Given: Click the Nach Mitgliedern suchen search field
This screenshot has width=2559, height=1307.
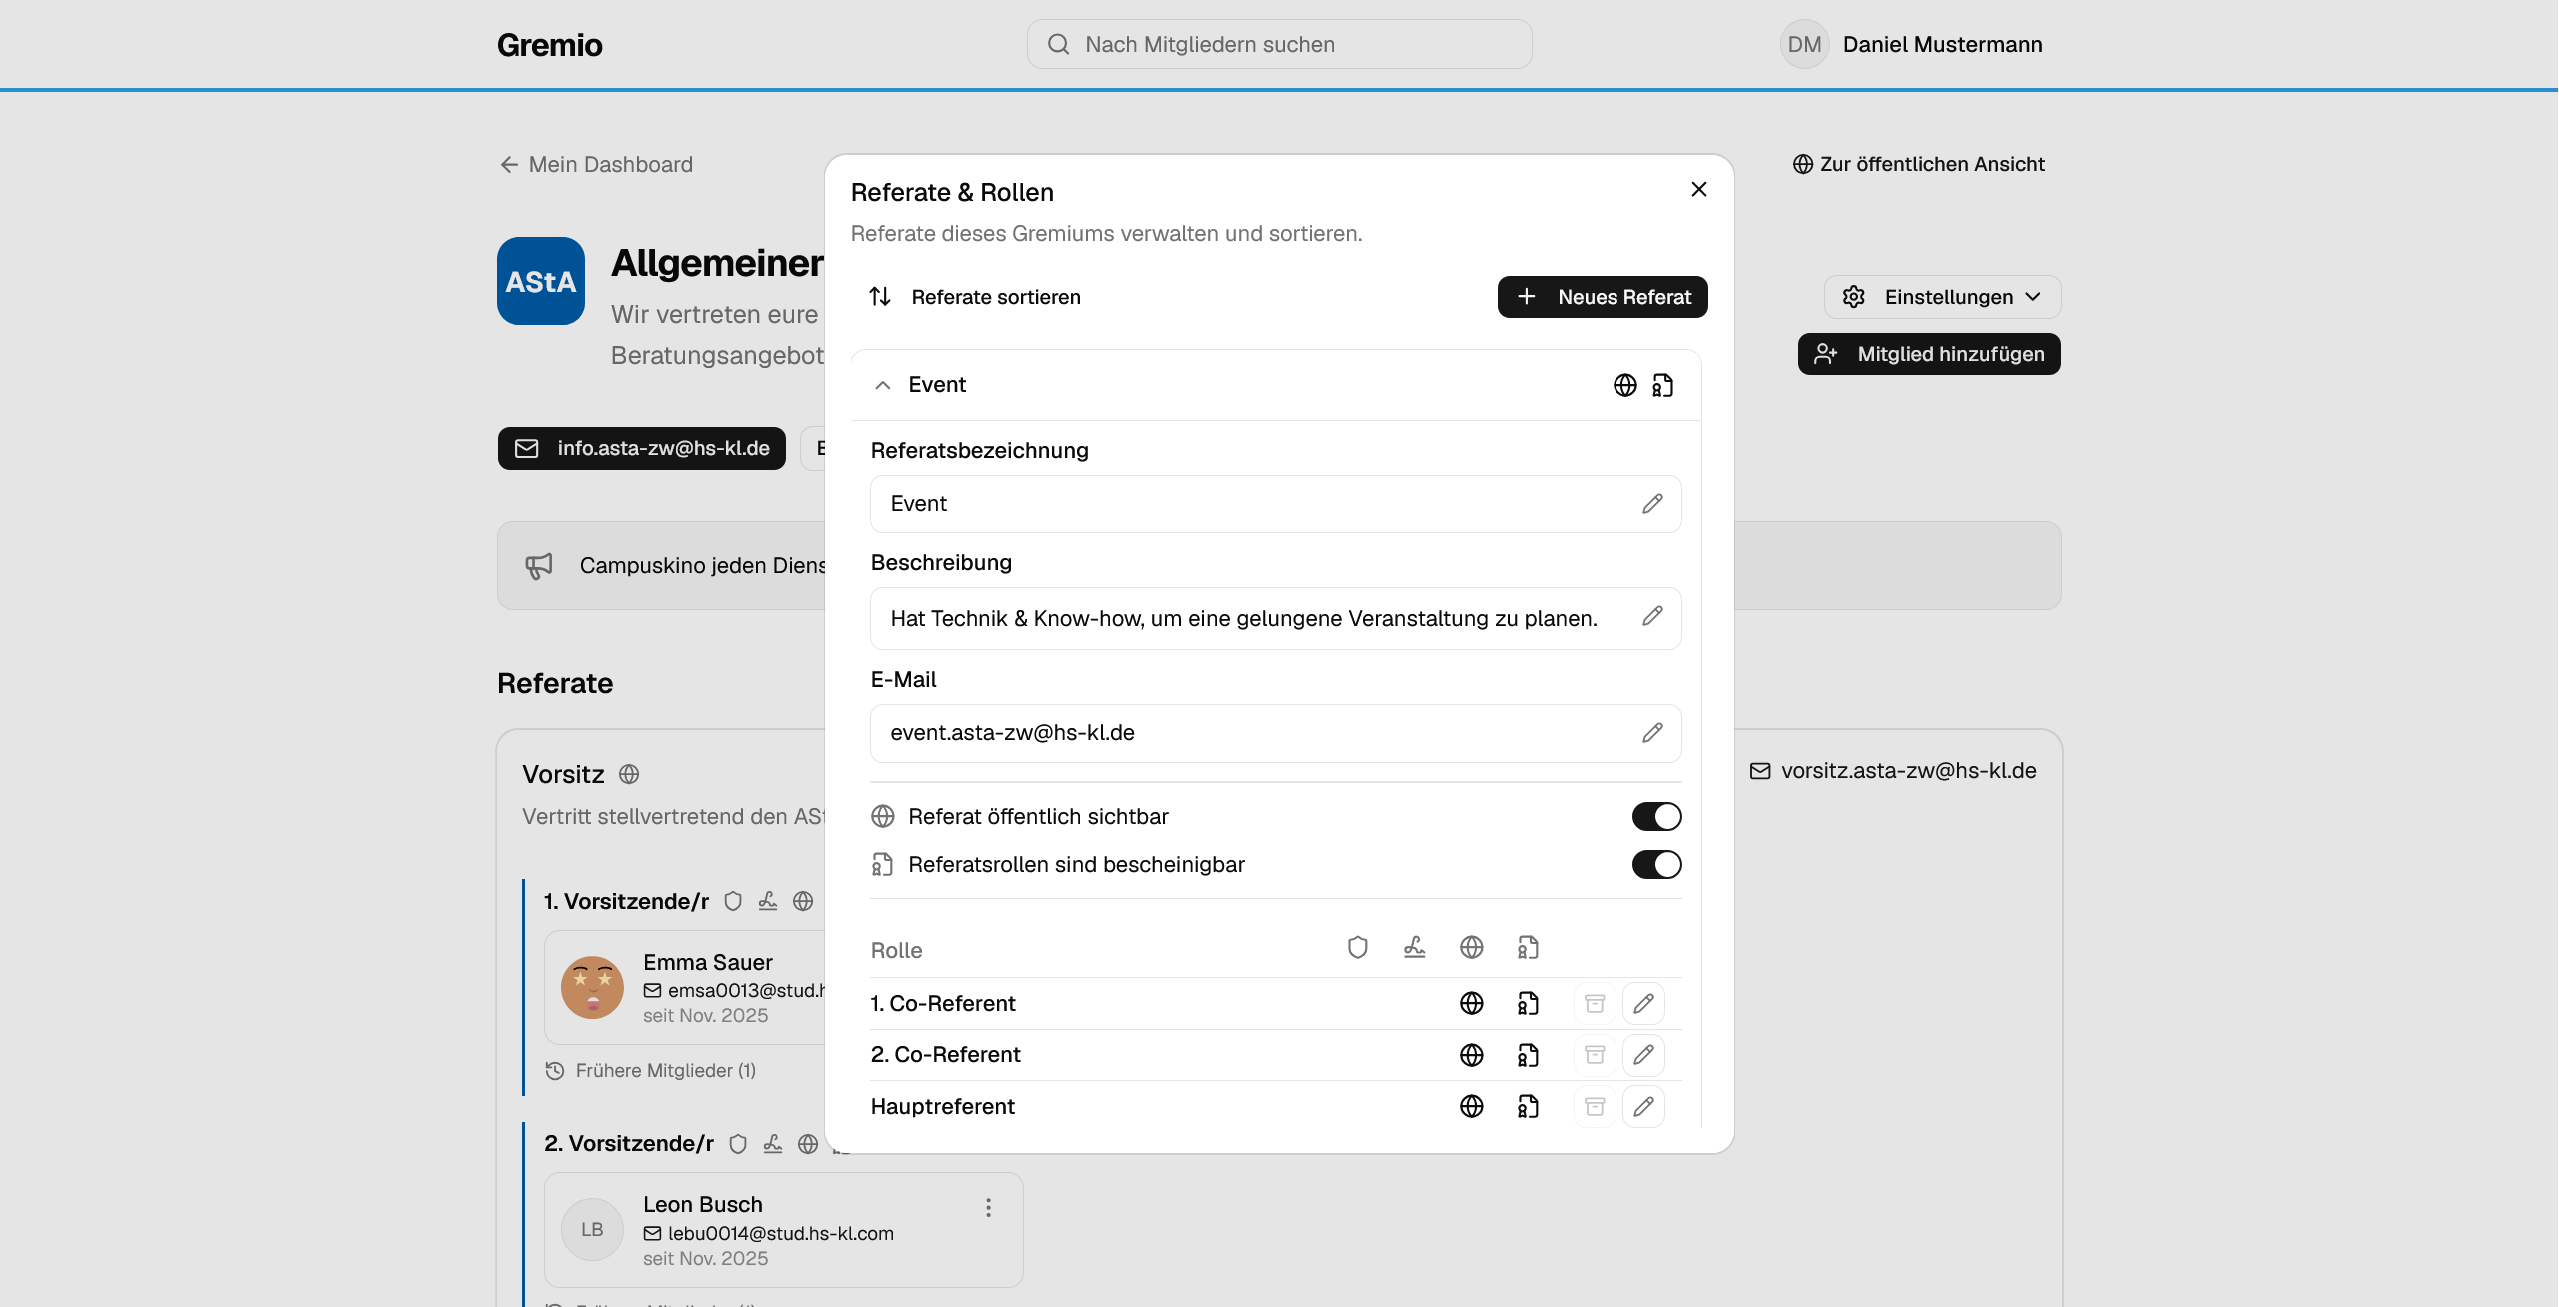Looking at the screenshot, I should pos(1279,44).
